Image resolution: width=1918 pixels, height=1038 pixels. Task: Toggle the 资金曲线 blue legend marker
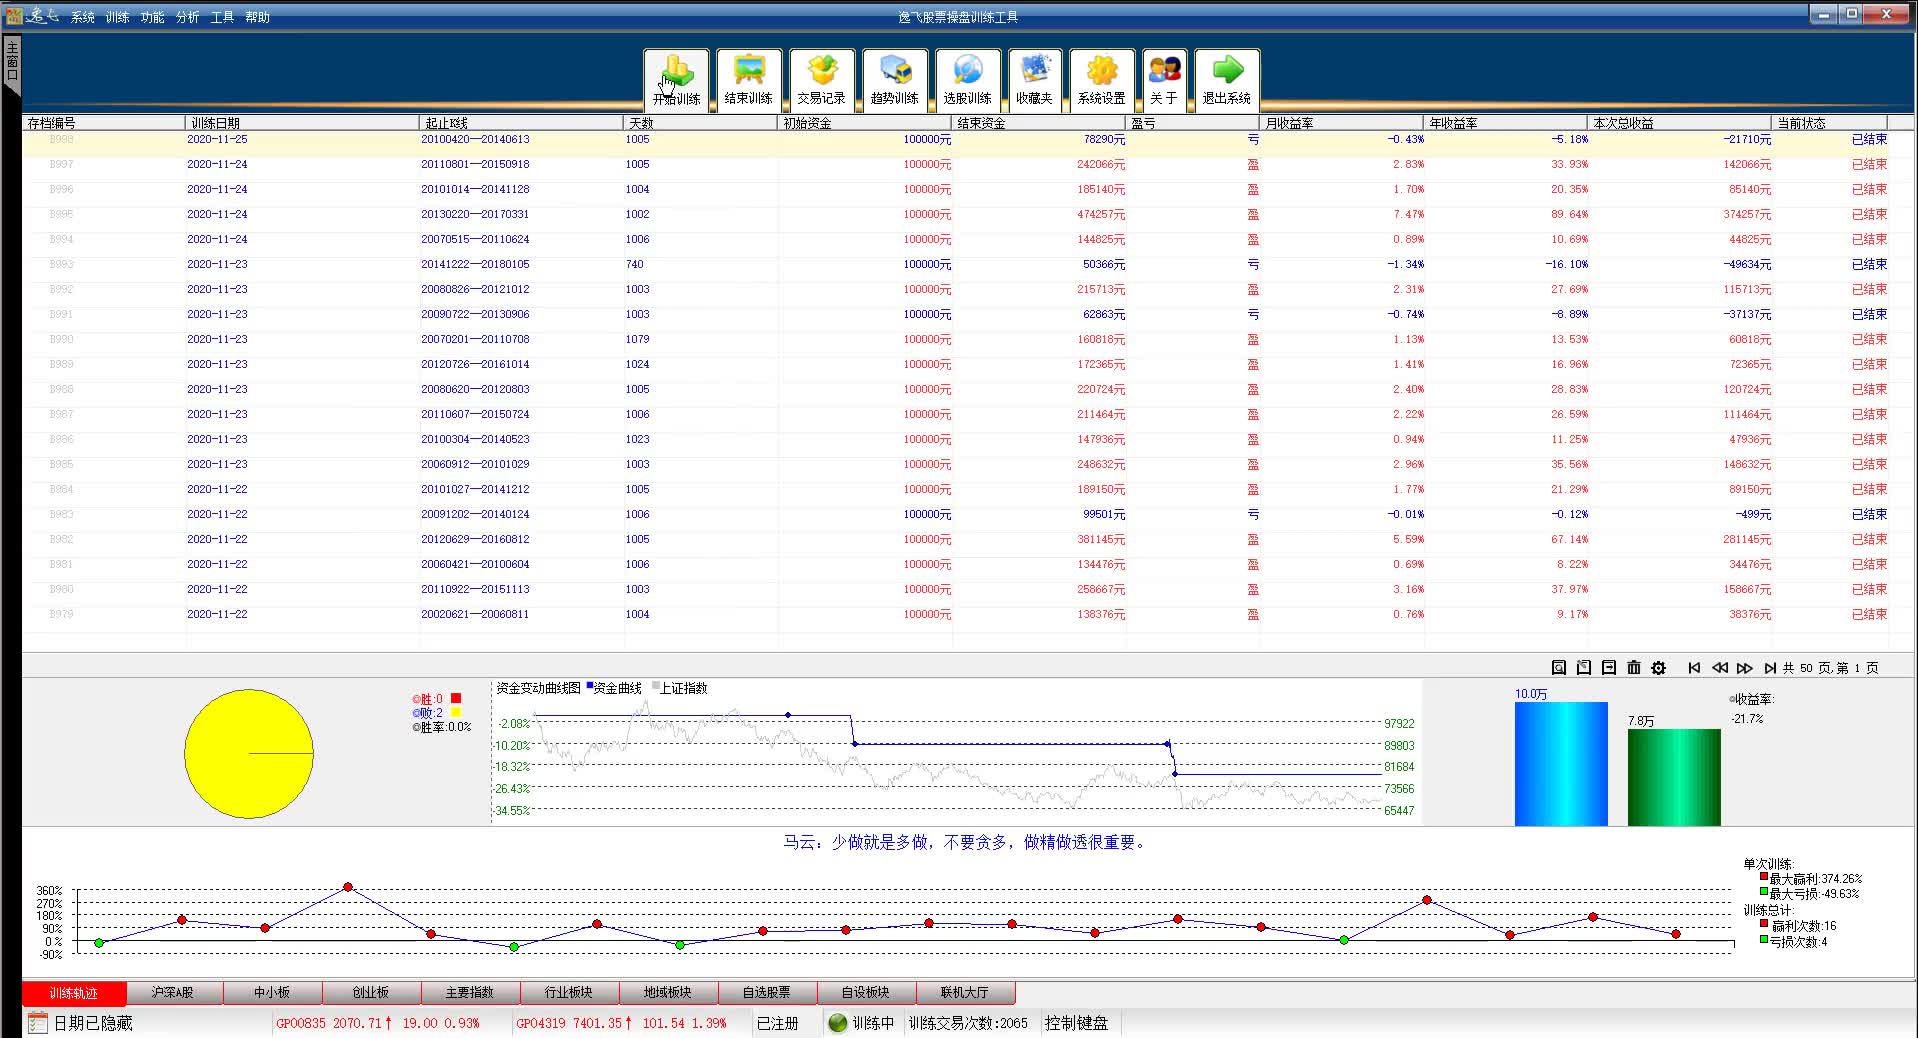(x=590, y=686)
